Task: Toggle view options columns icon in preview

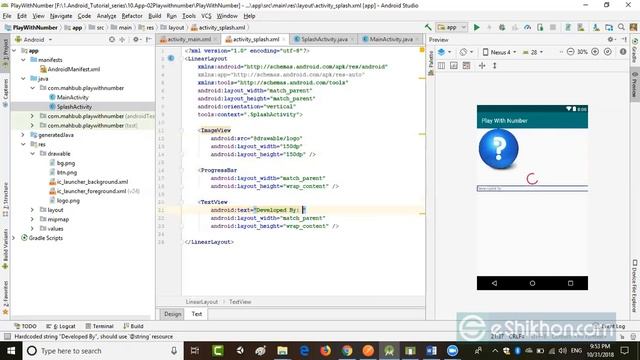Action: pyautogui.click(x=441, y=65)
